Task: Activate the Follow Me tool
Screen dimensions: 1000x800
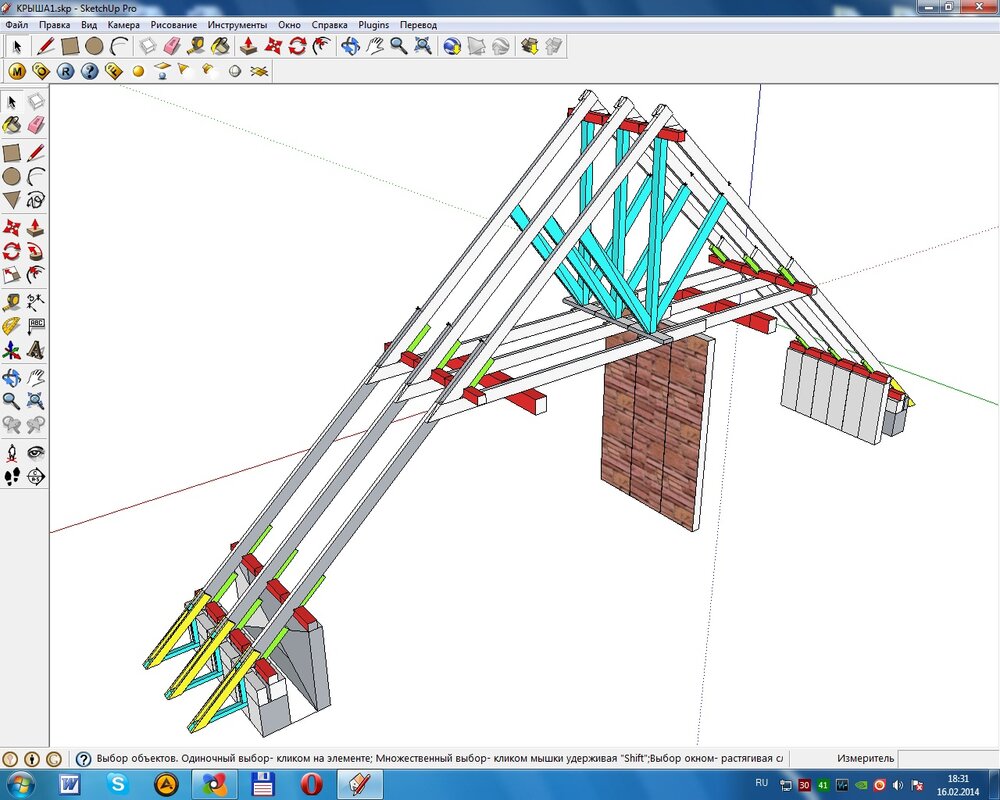Action: tap(36, 250)
